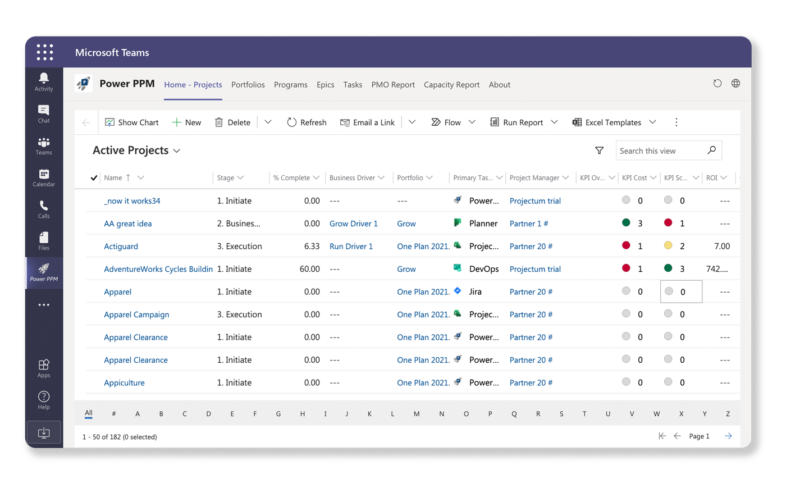This screenshot has height=497, width=800.
Task: Expand the dropdown next to Delete
Action: [x=268, y=122]
